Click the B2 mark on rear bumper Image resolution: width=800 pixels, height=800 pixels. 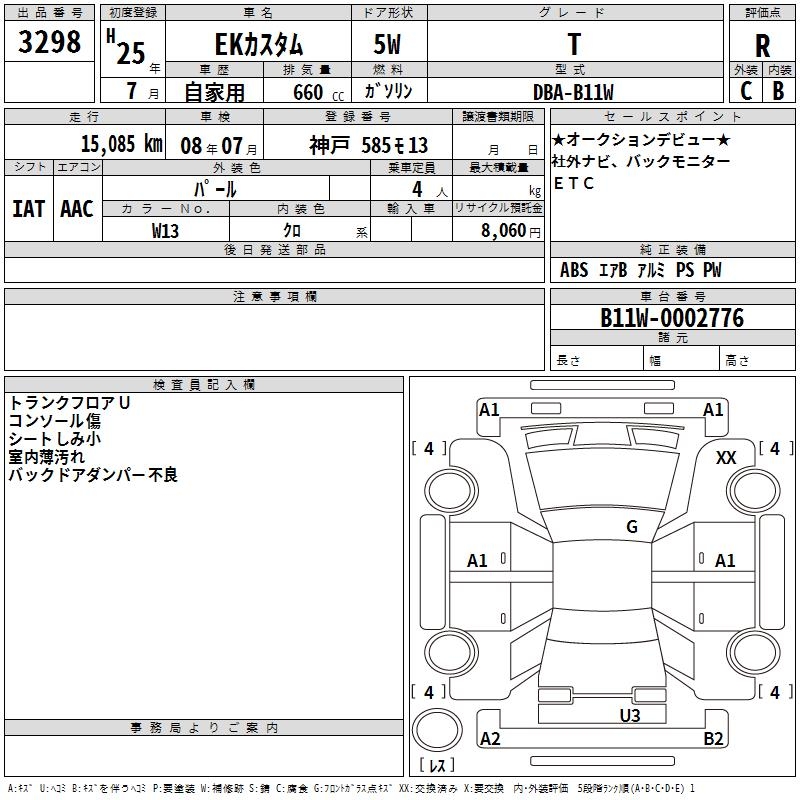click(x=713, y=738)
